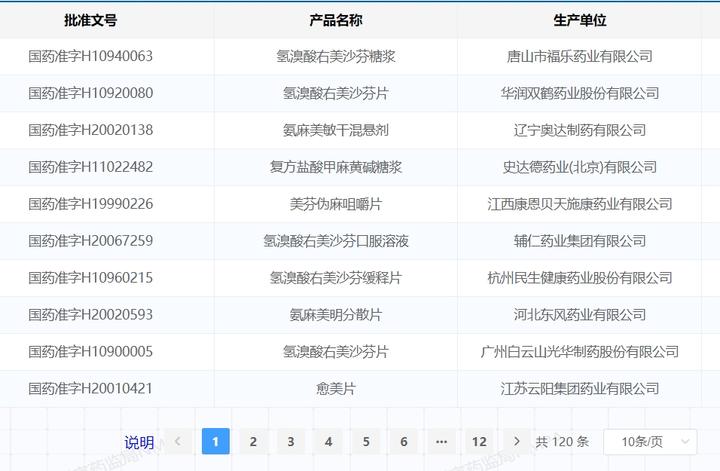The width and height of the screenshot is (720, 471).
Task: Click product 复方盐酸甲麻黄碱糖浆
Action: (x=336, y=167)
